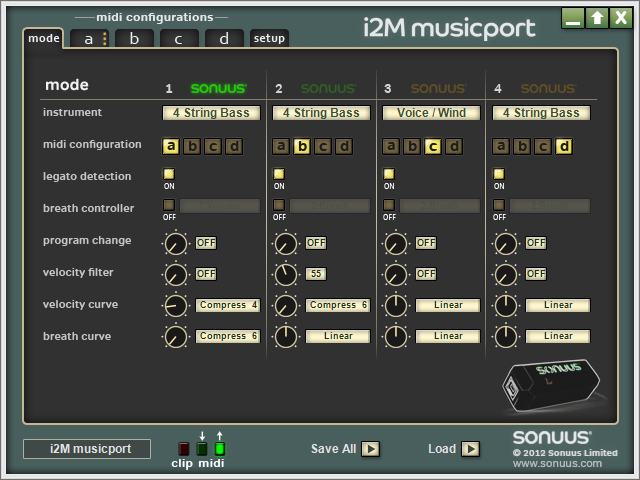Screen dimensions: 640x480
Task: Enable breath controller for device 4
Action: coord(499,205)
